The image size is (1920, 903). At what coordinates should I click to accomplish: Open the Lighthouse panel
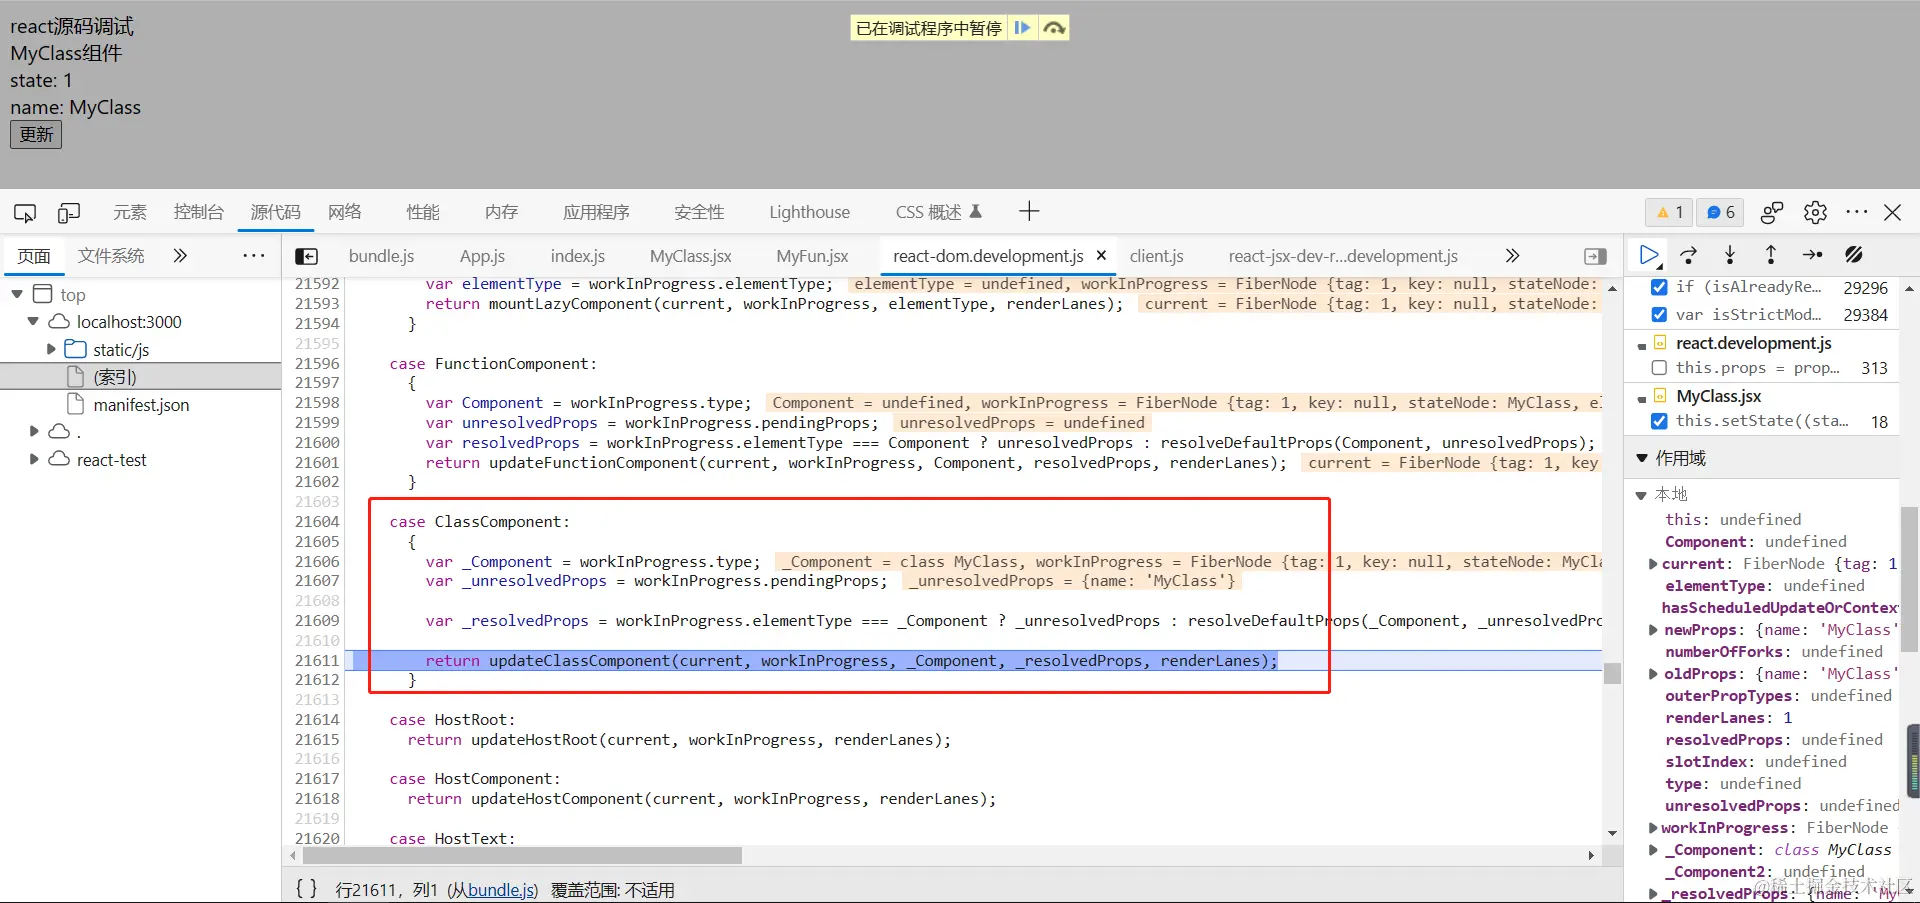pyautogui.click(x=809, y=212)
